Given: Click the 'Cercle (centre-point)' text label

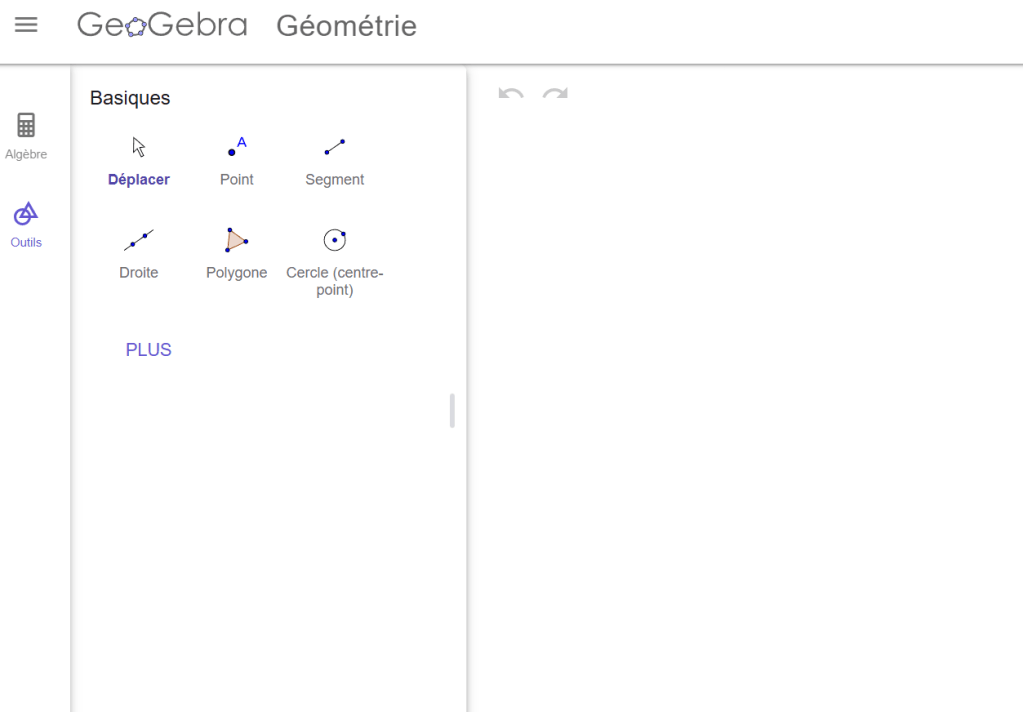Looking at the screenshot, I should (x=334, y=281).
